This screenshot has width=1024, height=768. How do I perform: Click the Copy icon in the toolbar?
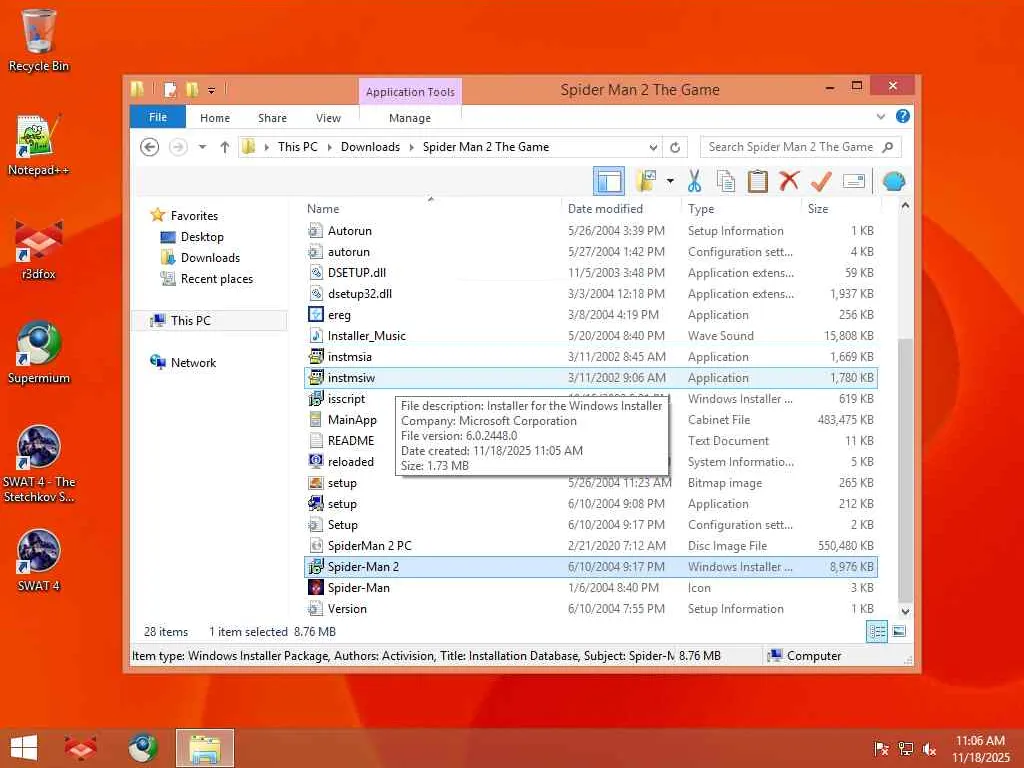(x=726, y=181)
